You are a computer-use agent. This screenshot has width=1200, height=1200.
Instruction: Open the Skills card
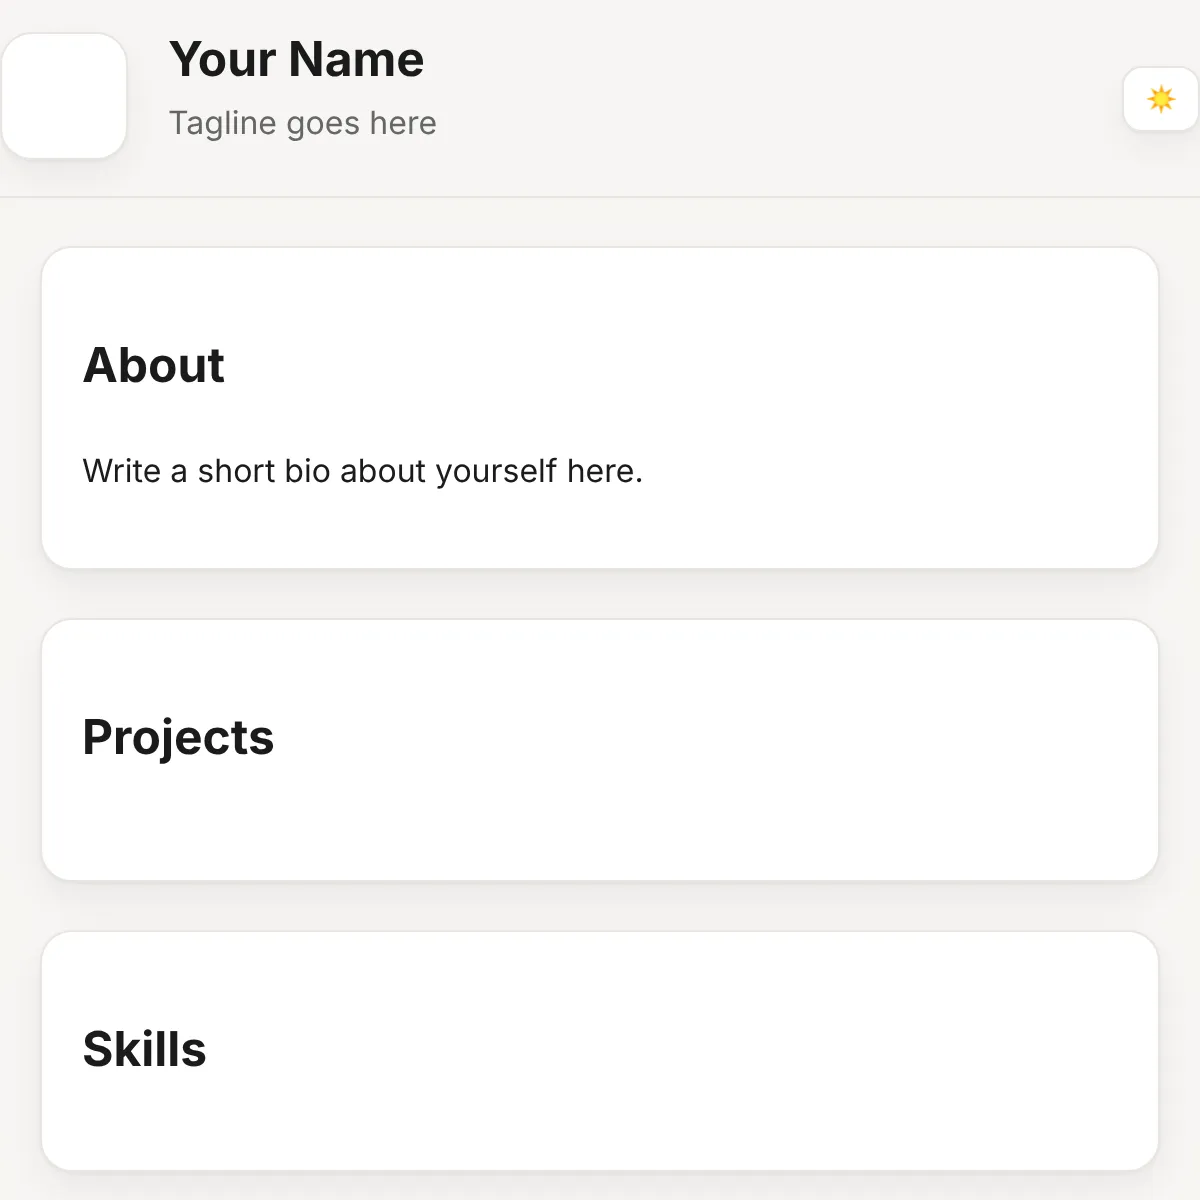coord(600,1050)
